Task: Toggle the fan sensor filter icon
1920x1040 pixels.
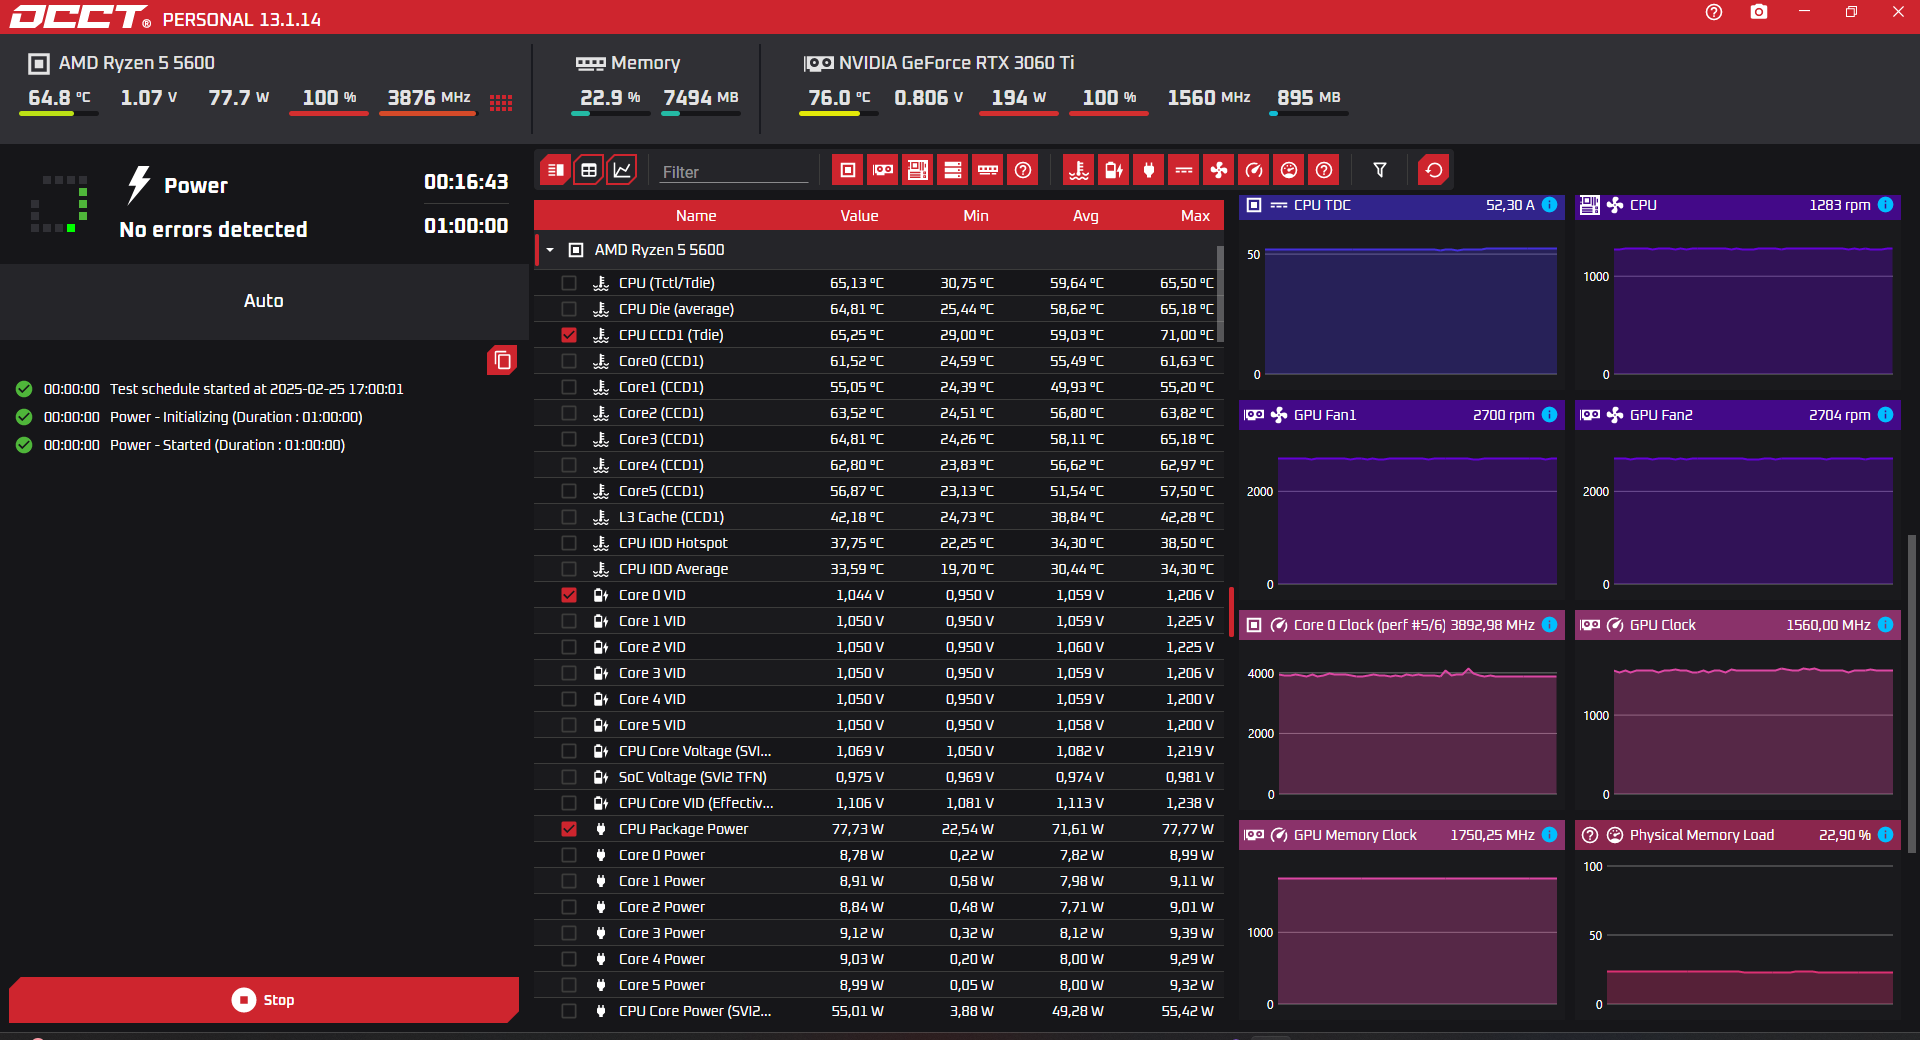Action: (1219, 170)
